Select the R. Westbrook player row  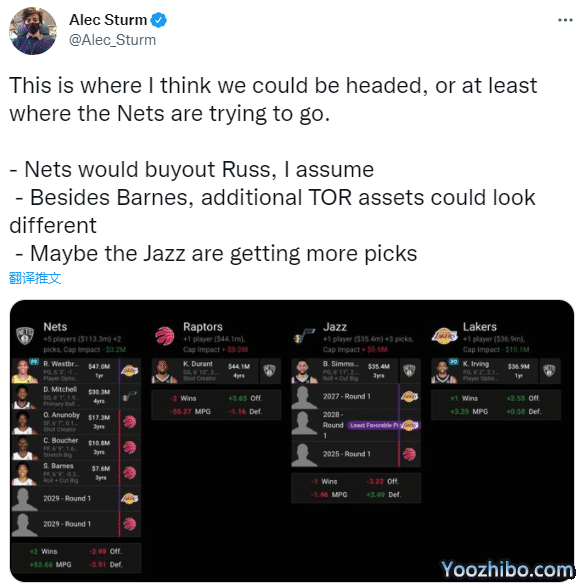pyautogui.click(x=76, y=371)
